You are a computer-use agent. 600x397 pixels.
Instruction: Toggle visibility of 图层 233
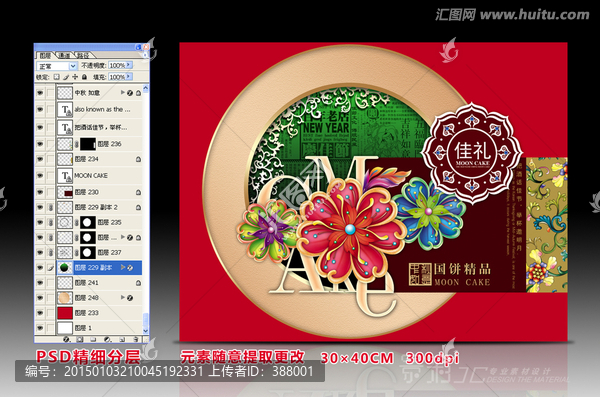39,313
